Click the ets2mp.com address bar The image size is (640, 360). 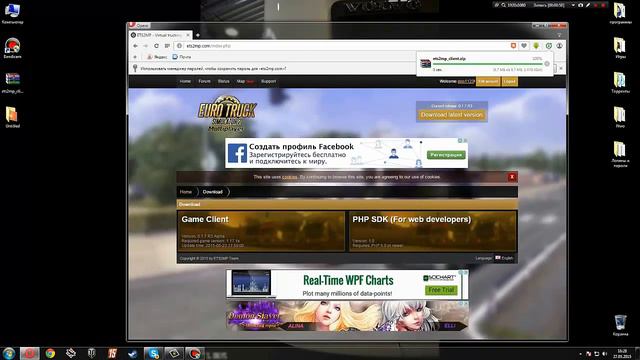[343, 46]
